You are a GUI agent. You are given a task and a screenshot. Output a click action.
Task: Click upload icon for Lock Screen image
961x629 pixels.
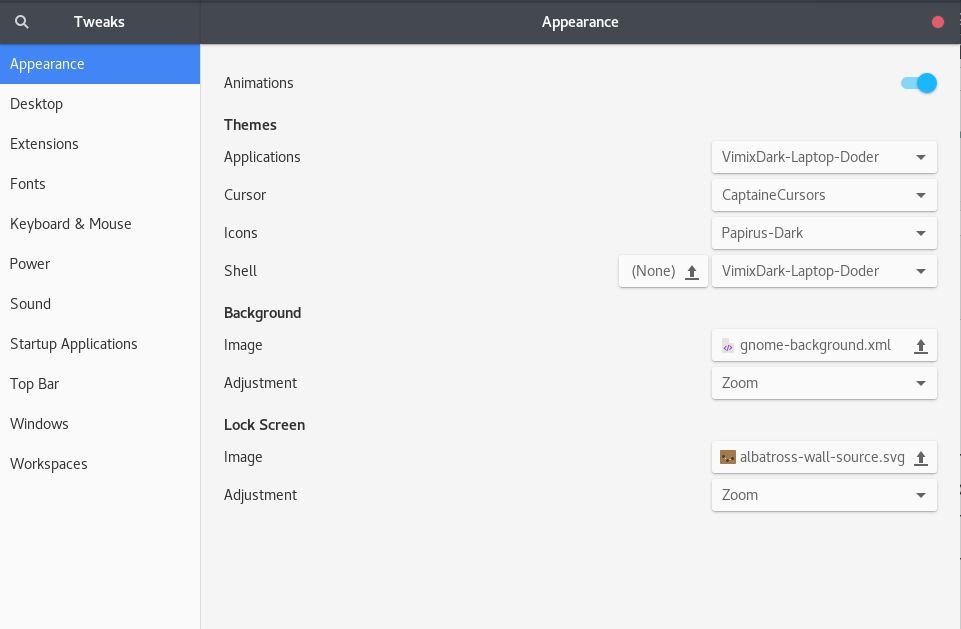[x=921, y=458]
